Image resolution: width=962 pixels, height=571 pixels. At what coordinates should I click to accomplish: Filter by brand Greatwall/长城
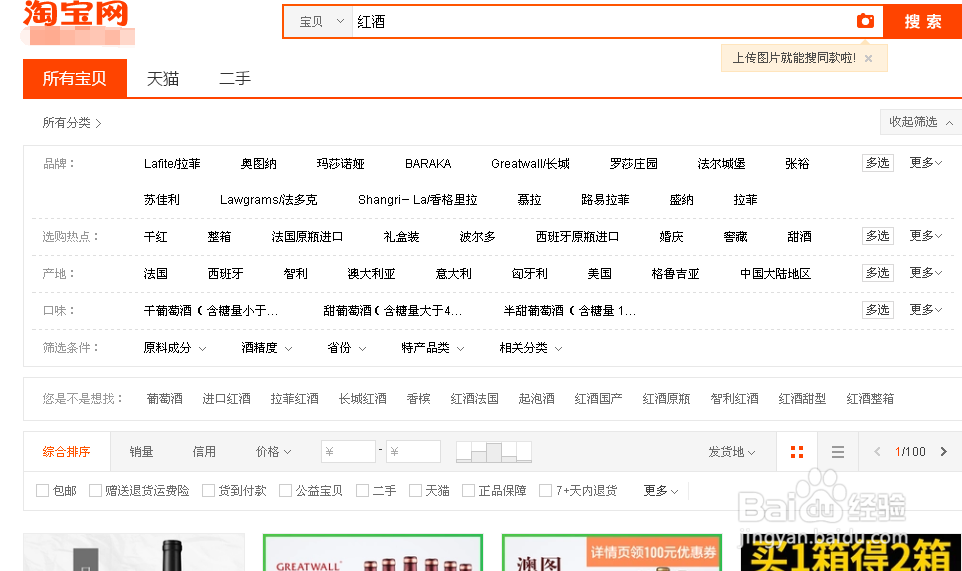tap(530, 164)
